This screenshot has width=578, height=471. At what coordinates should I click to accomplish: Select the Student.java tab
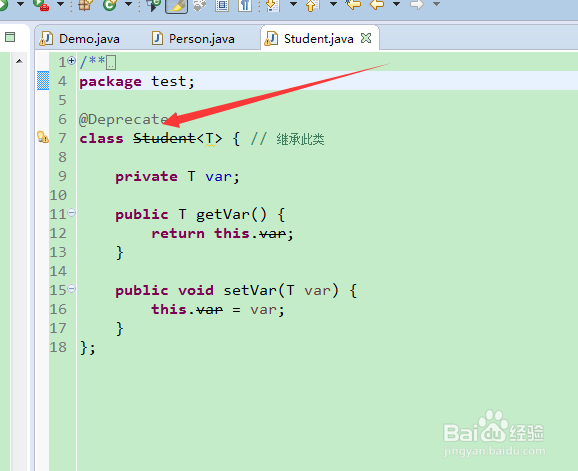[x=318, y=38]
